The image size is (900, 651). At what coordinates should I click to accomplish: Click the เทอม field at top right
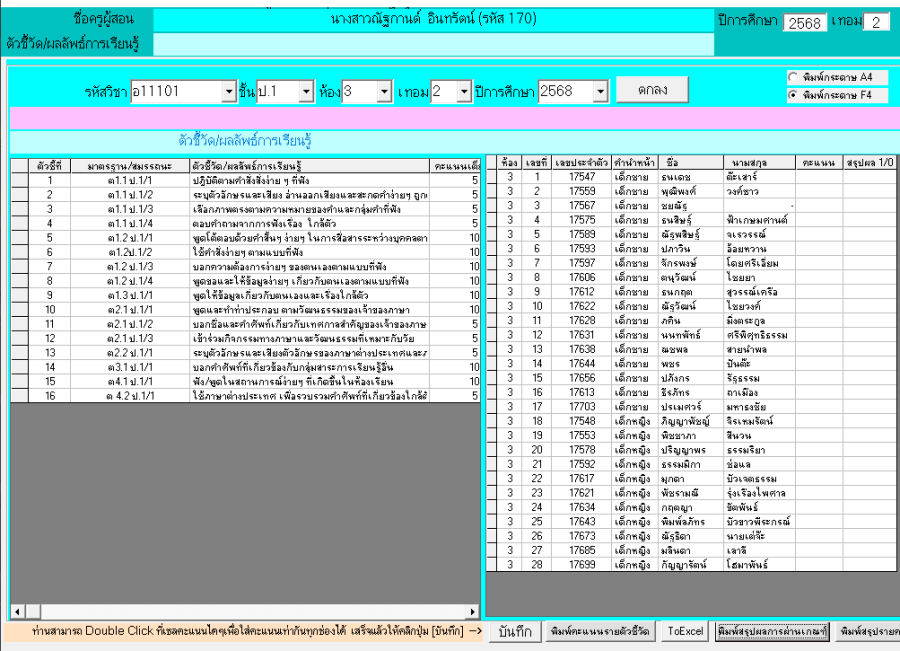click(x=876, y=23)
